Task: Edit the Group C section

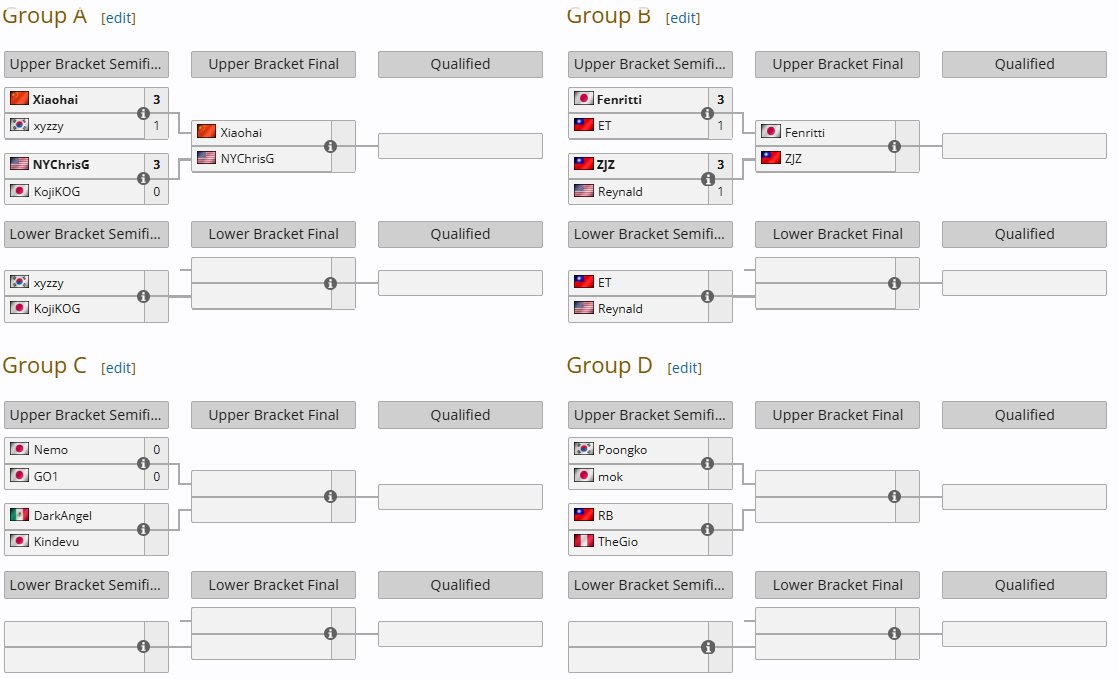Action: click(118, 368)
